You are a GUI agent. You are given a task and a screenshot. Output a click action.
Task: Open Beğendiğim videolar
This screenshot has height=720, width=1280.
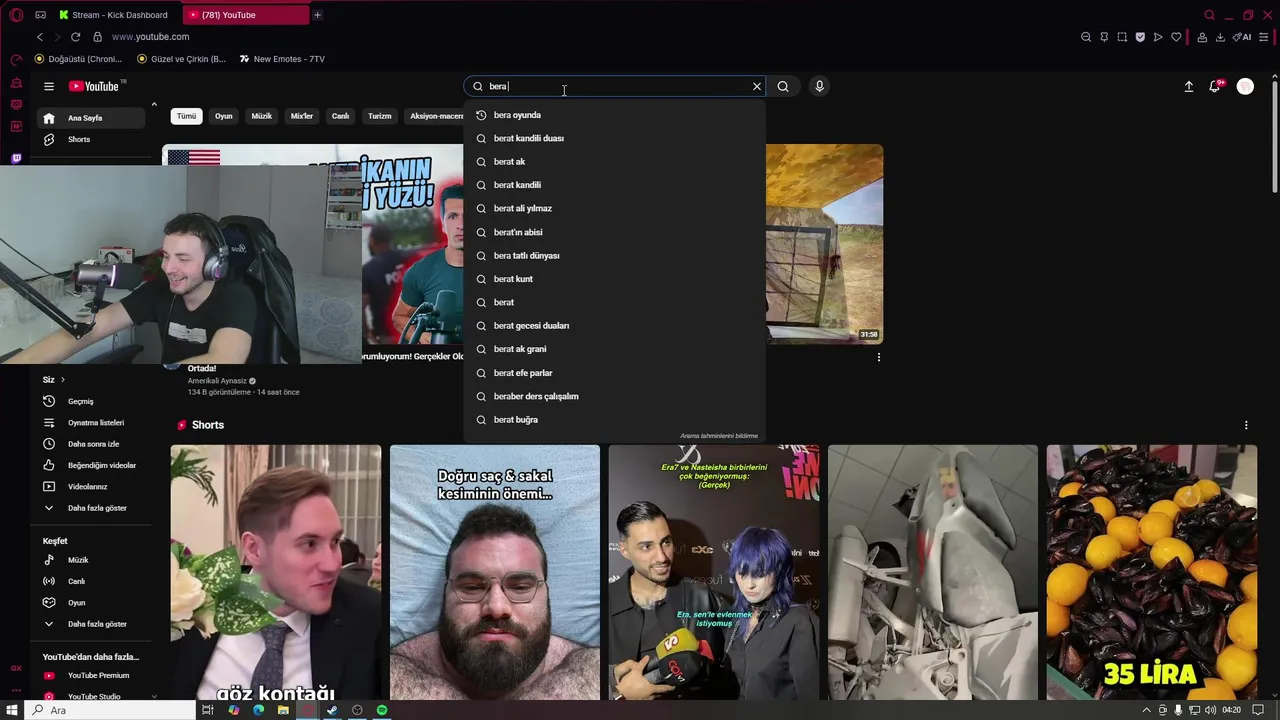tap(91, 465)
